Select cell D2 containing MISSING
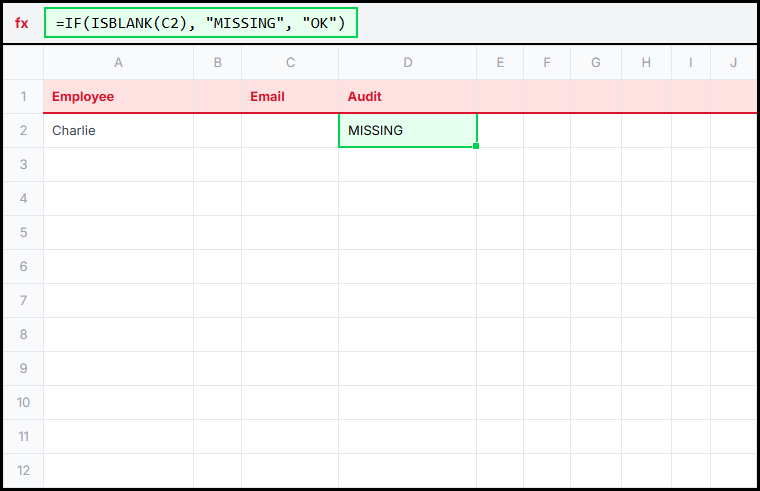Image resolution: width=760 pixels, height=491 pixels. (408, 130)
